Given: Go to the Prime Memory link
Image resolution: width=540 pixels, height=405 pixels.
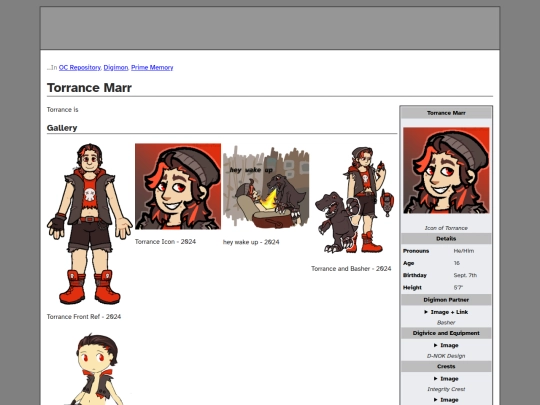Looking at the screenshot, I should click(x=152, y=68).
